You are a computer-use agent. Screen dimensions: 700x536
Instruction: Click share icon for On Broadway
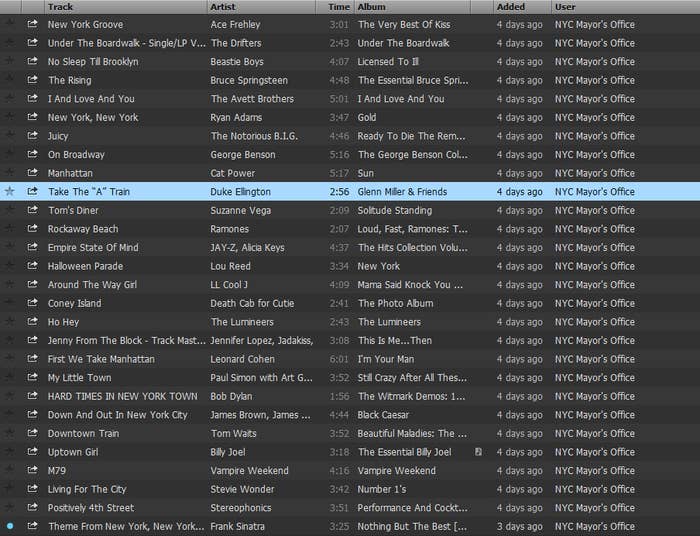[32, 154]
